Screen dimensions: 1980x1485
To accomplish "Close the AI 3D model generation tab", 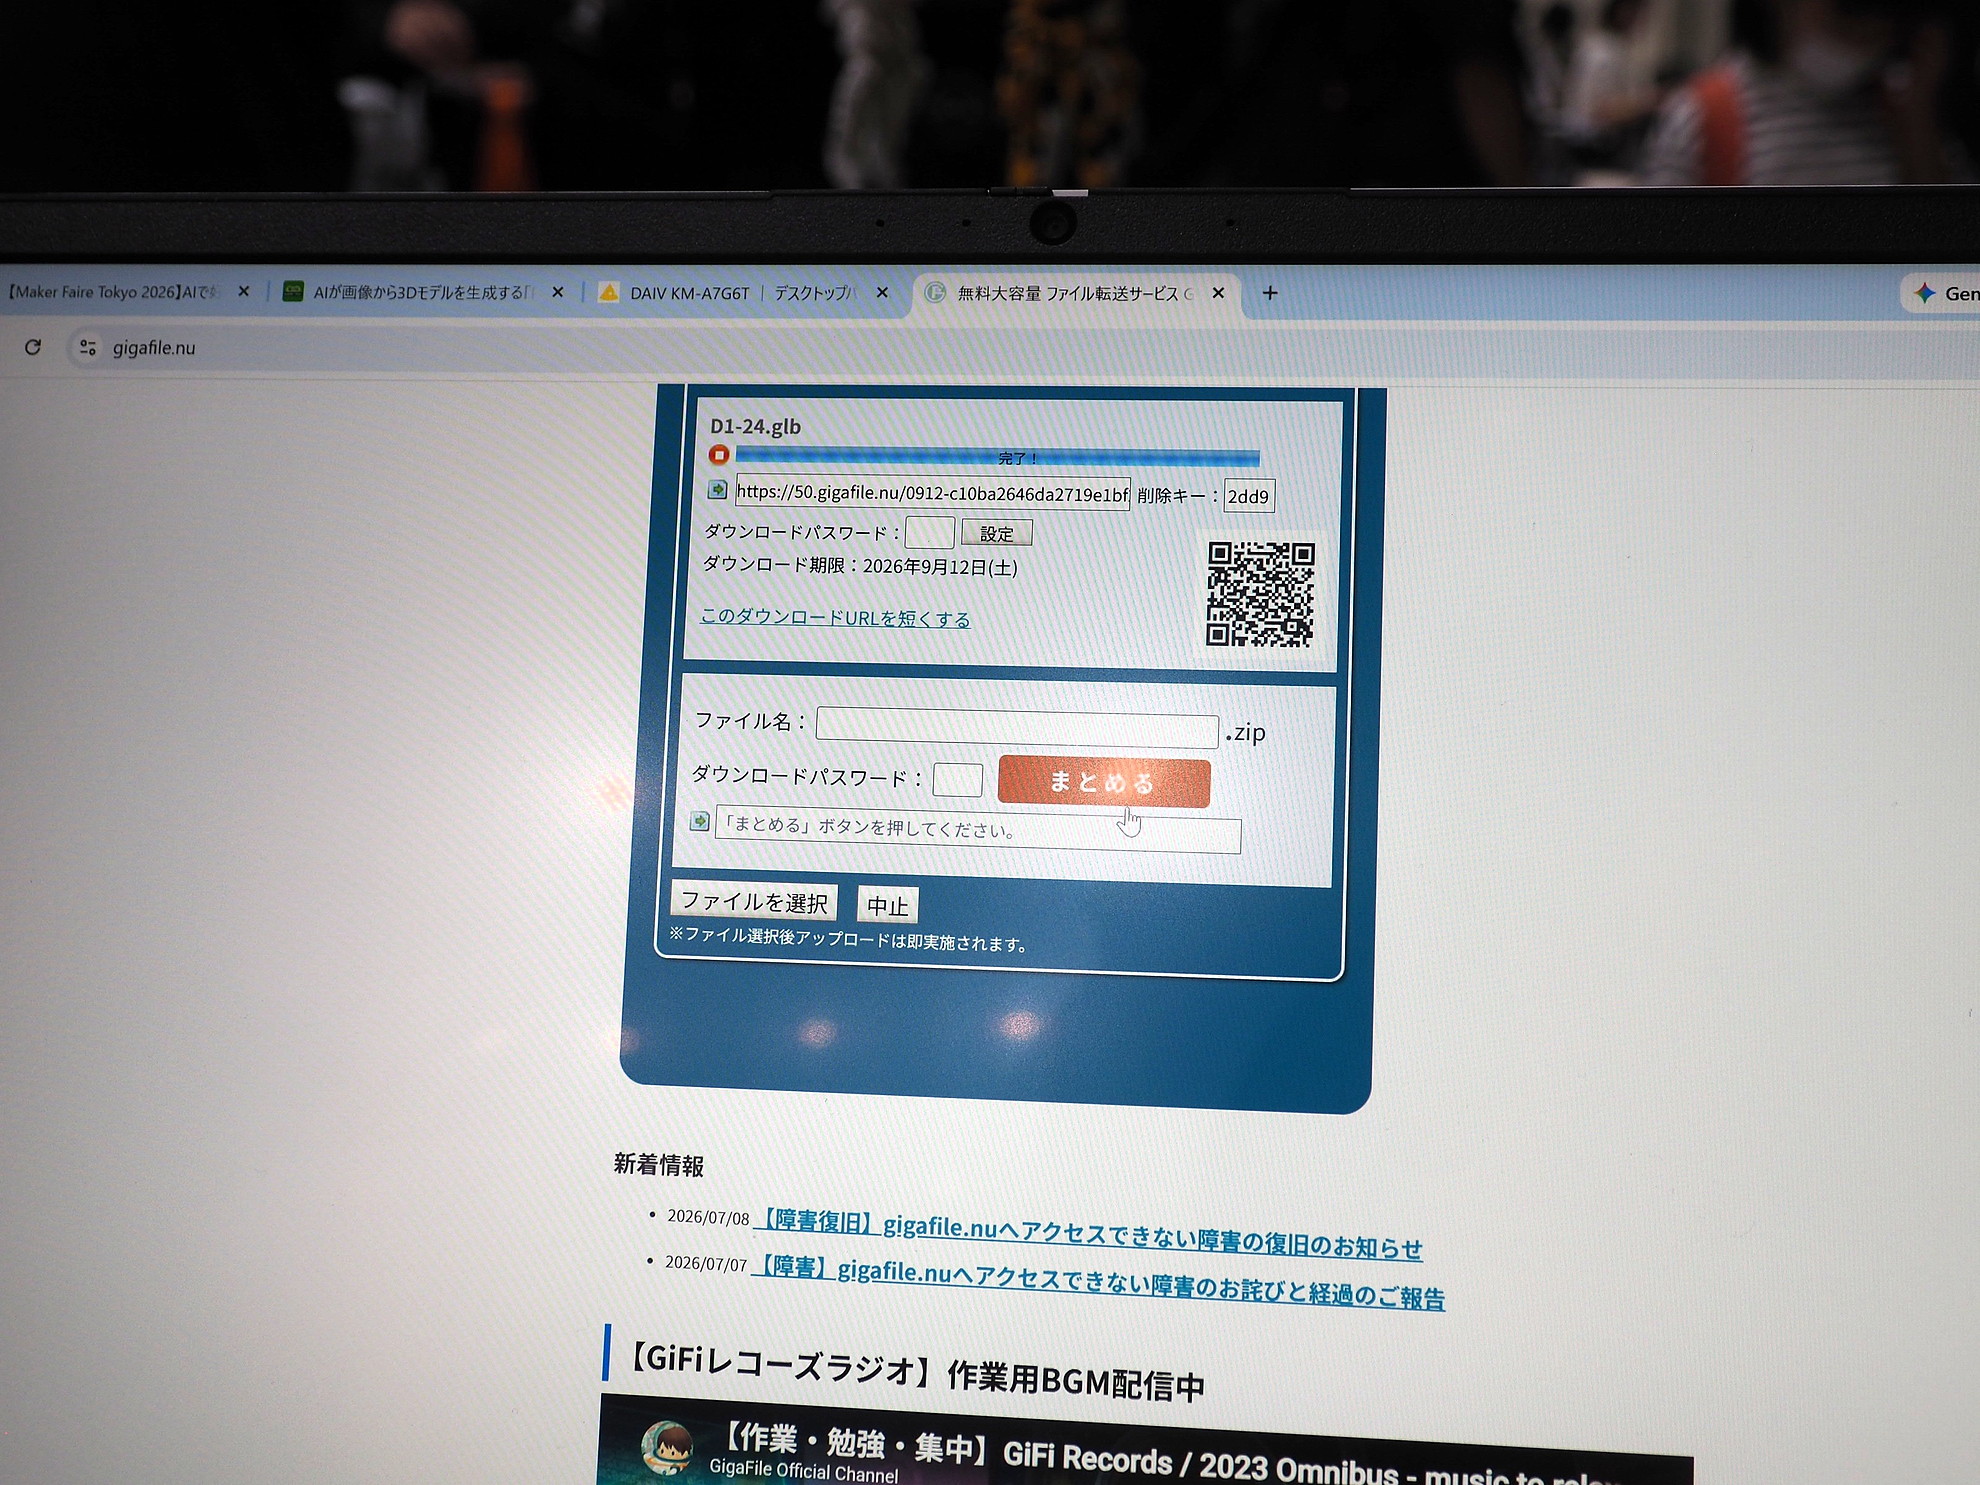I will coord(558,292).
